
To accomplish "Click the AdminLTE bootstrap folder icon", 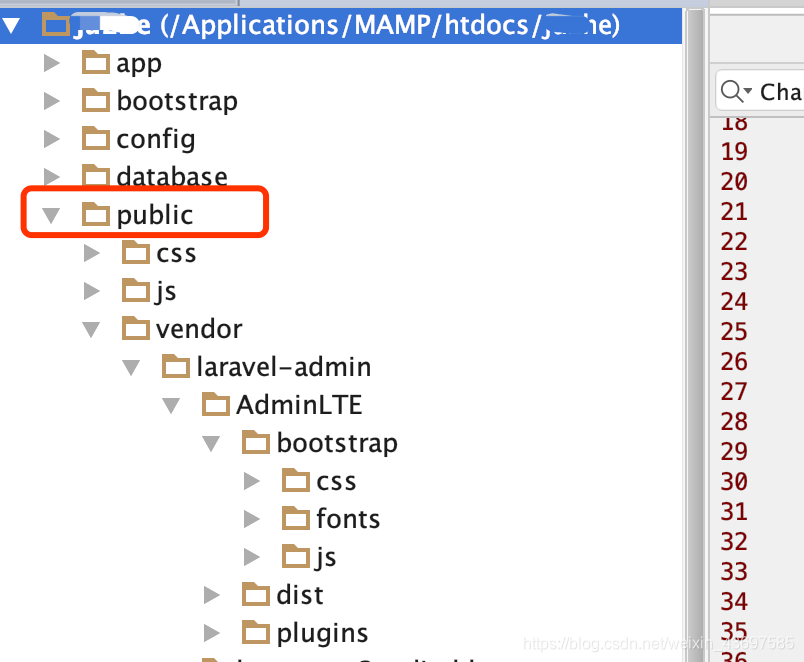I will click(256, 442).
